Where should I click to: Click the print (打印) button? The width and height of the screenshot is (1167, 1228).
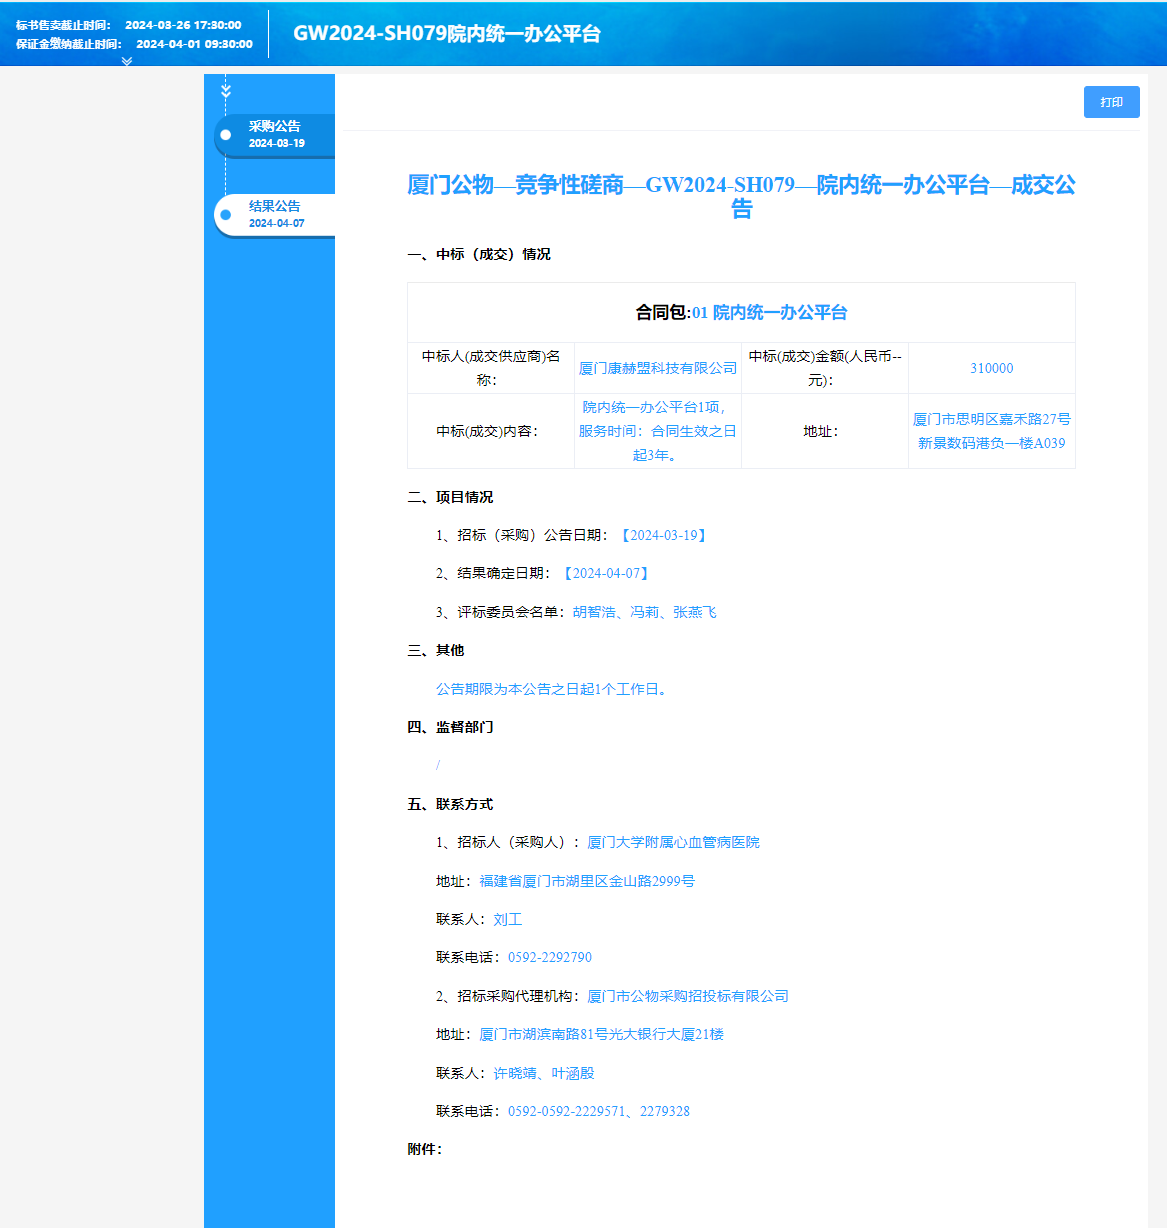point(1111,101)
